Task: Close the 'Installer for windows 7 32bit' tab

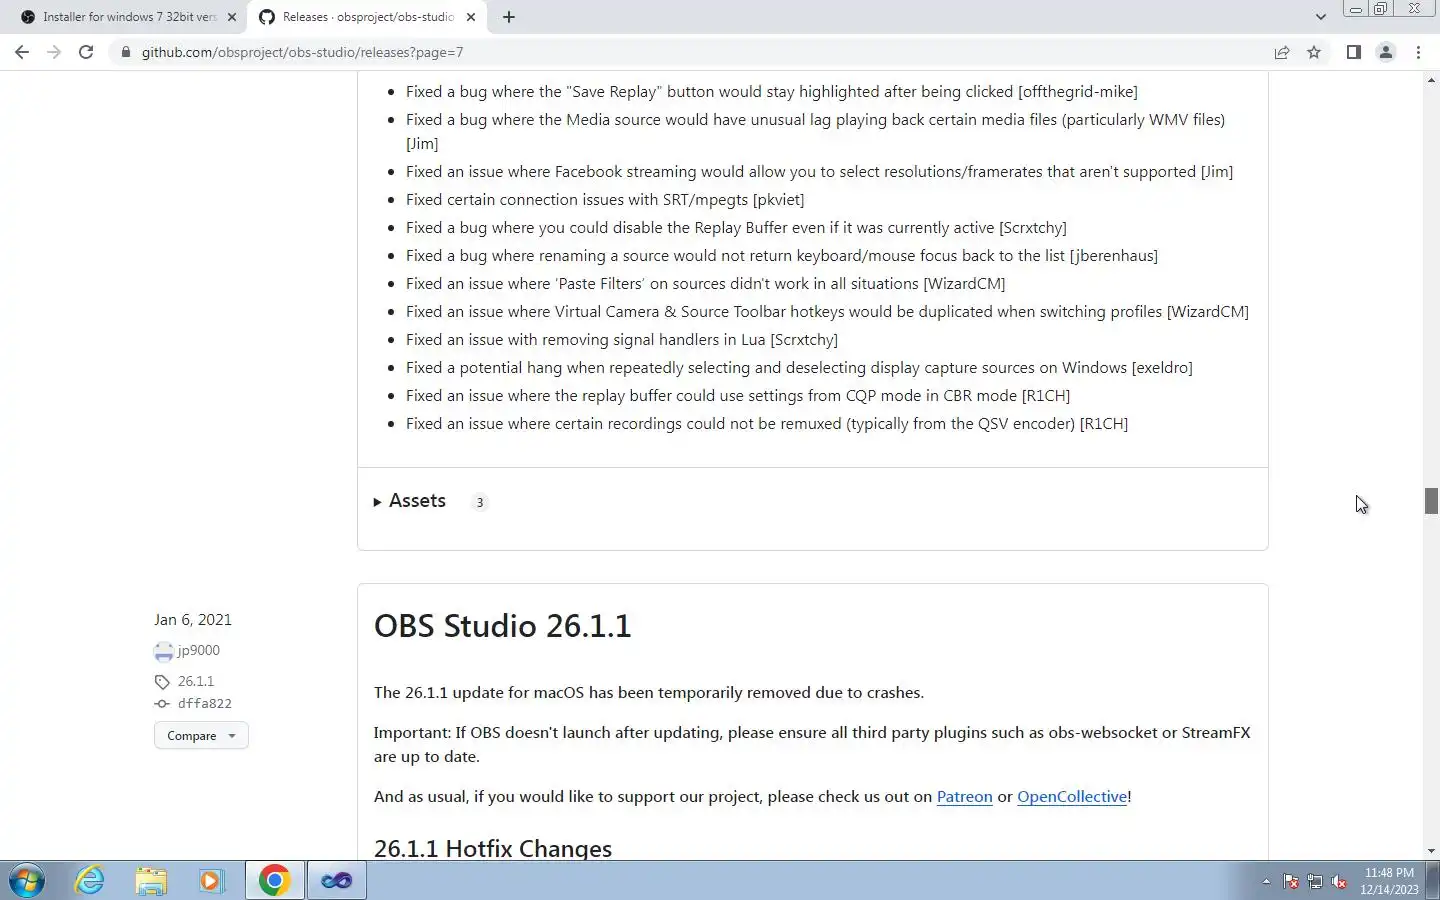Action: [x=232, y=17]
